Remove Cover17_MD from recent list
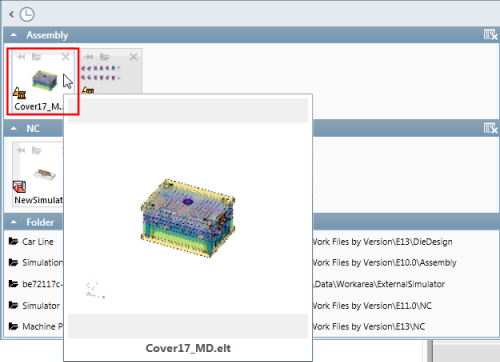Viewport: 500px width, 362px height. tap(66, 57)
